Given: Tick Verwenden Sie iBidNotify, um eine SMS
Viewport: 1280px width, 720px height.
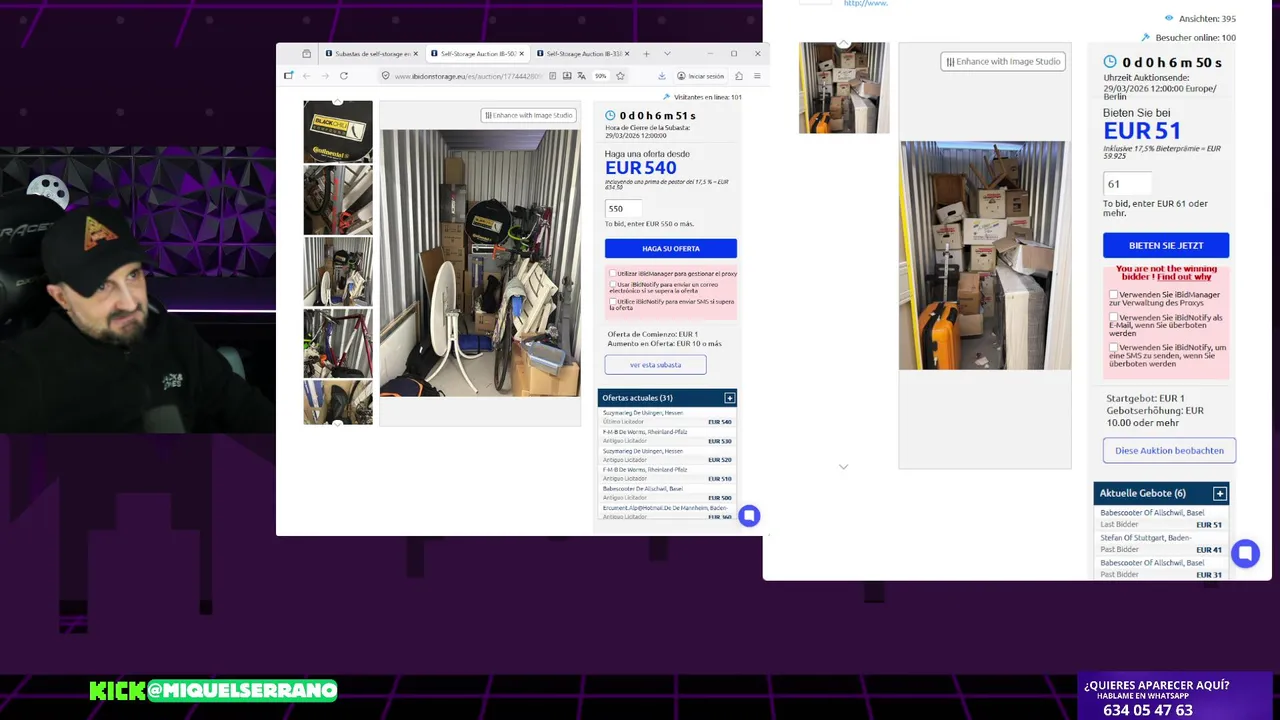Looking at the screenshot, I should 1113,347.
